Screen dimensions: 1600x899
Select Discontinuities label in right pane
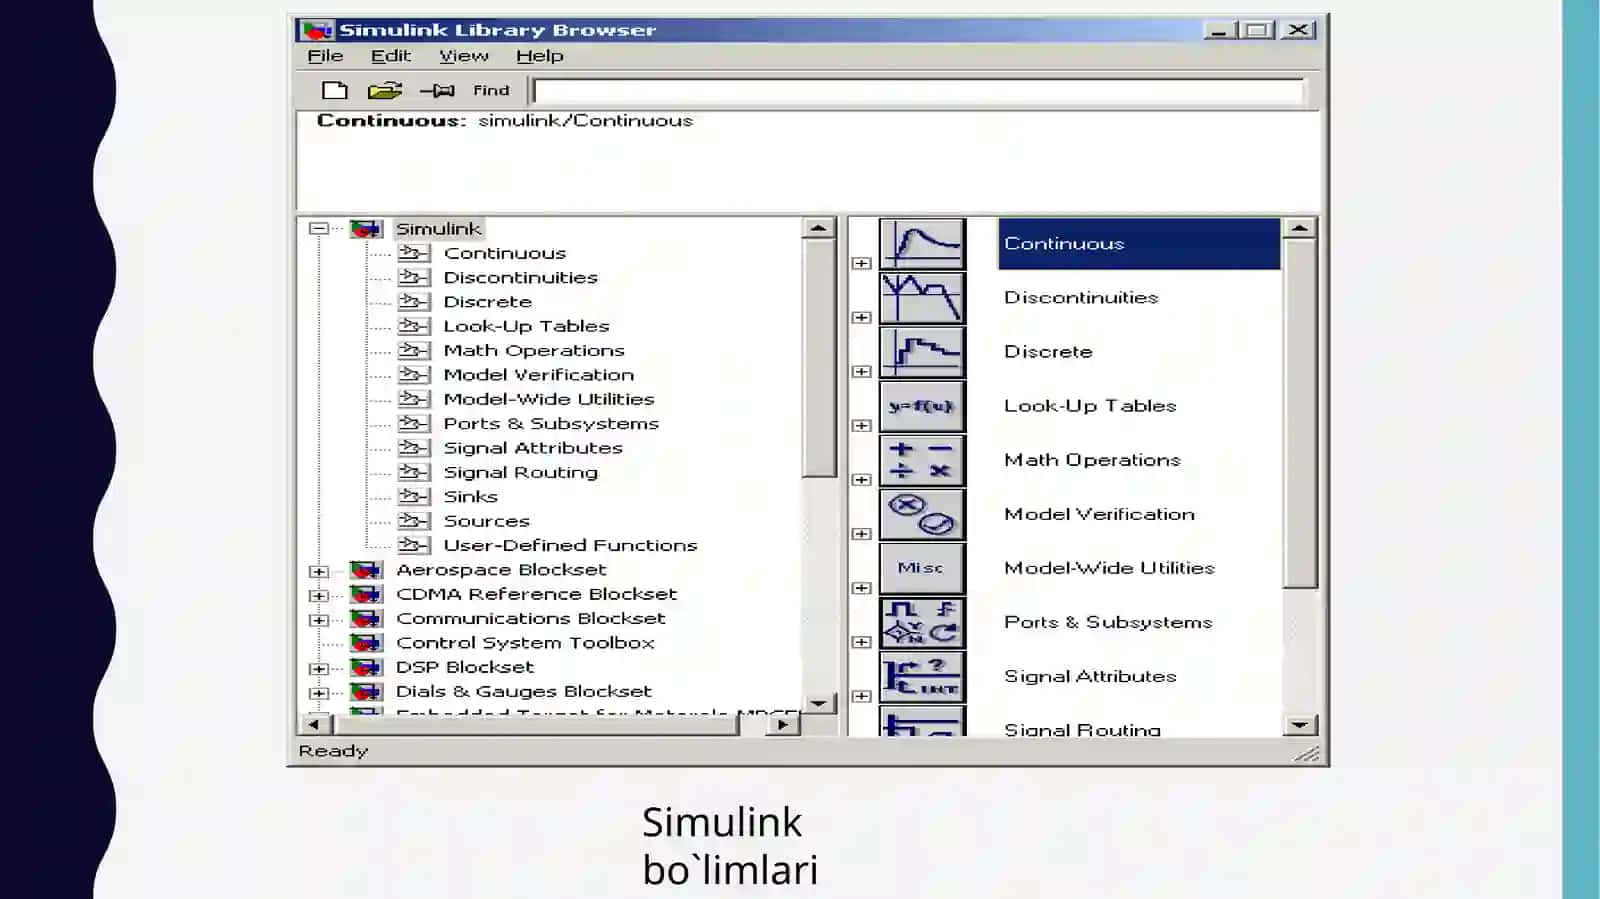[1081, 298]
